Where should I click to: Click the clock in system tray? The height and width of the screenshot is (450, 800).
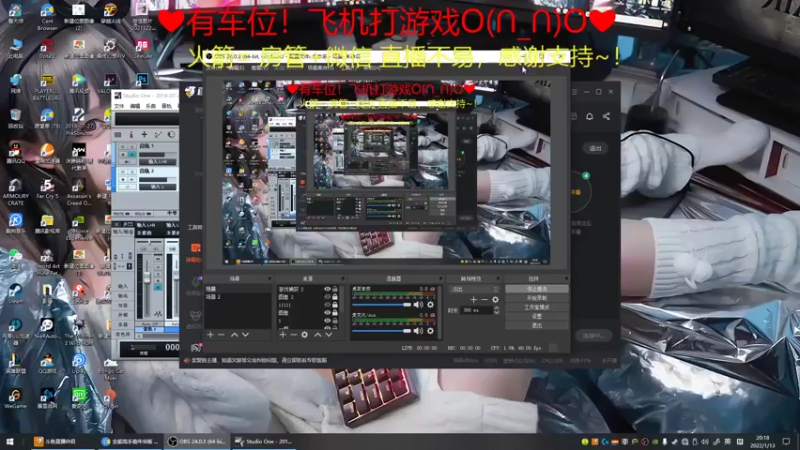(762, 441)
